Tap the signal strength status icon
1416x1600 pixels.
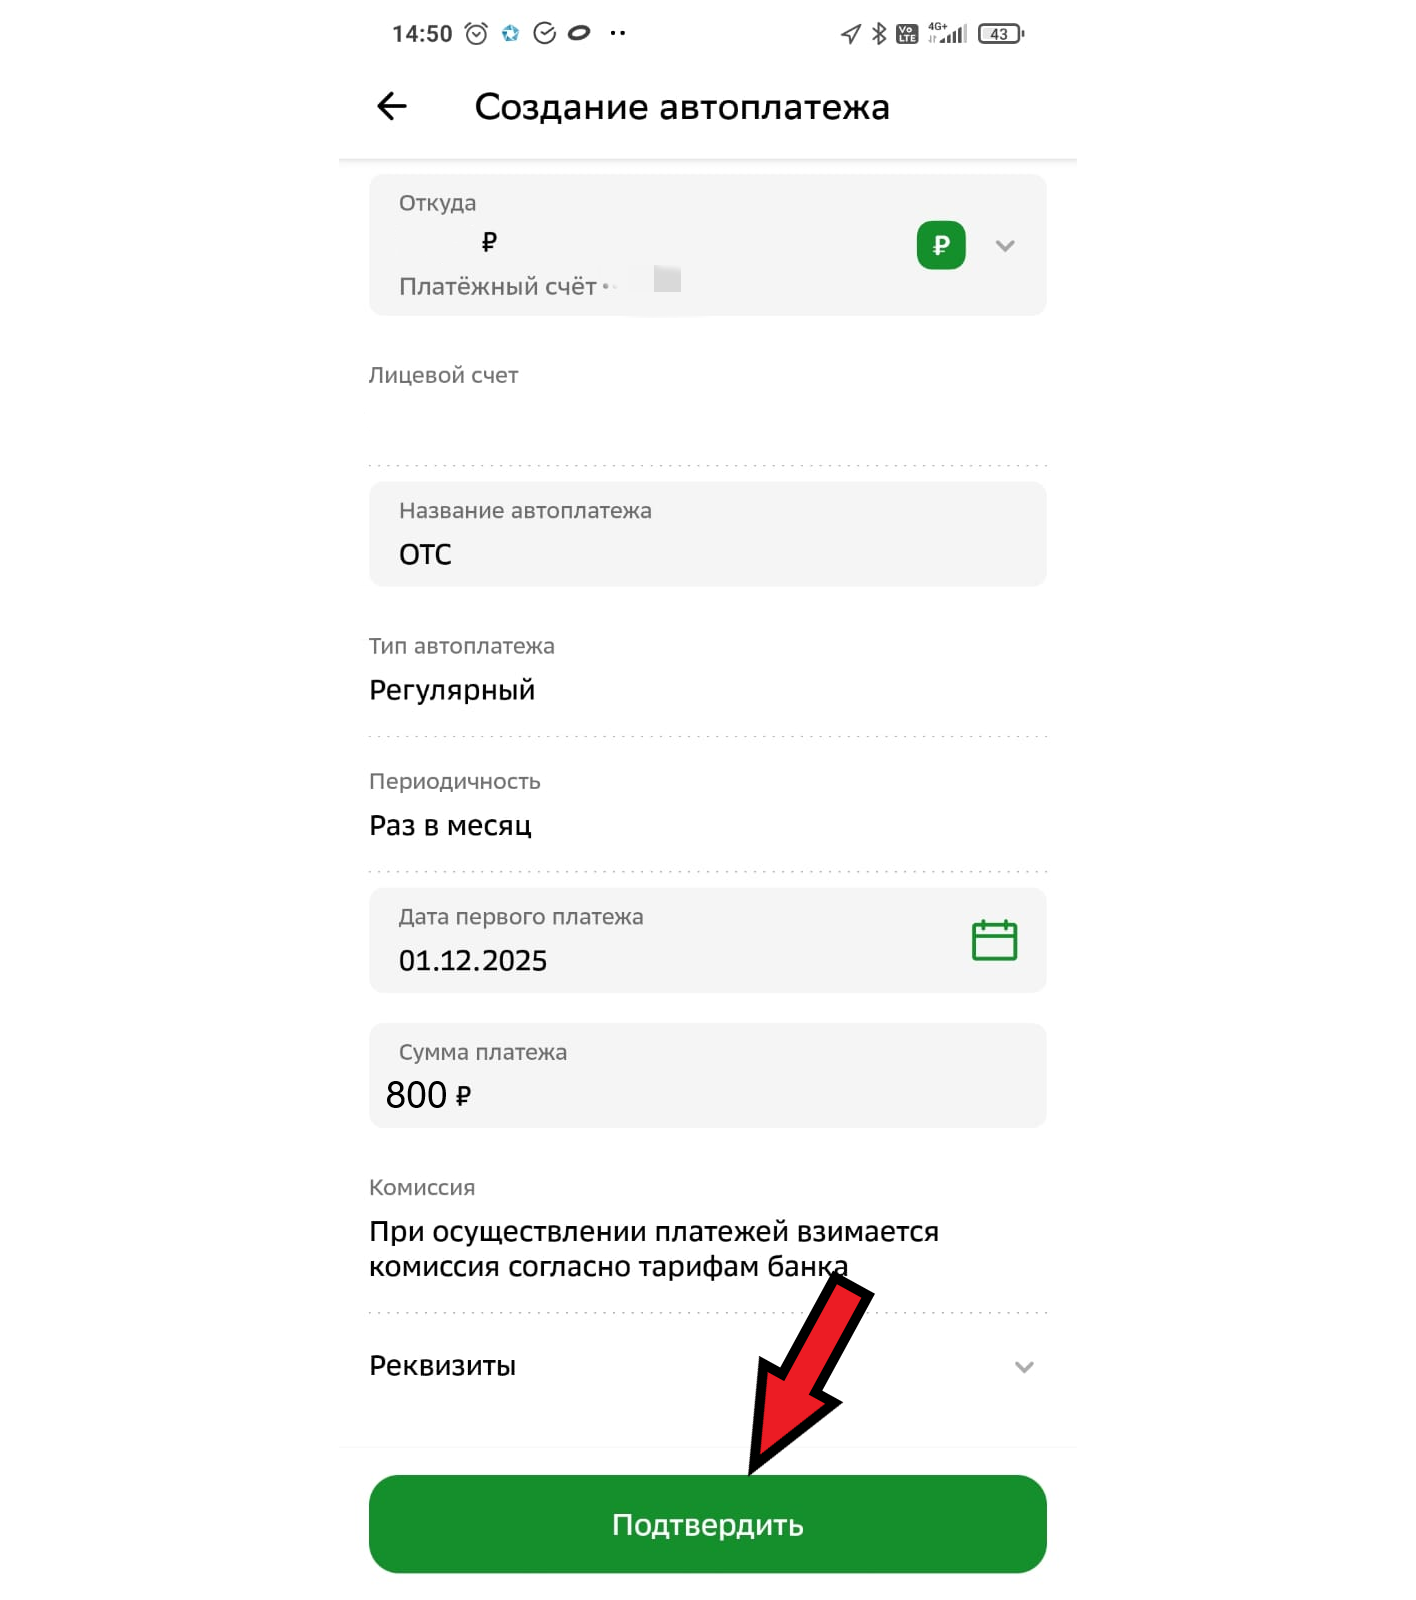948,34
